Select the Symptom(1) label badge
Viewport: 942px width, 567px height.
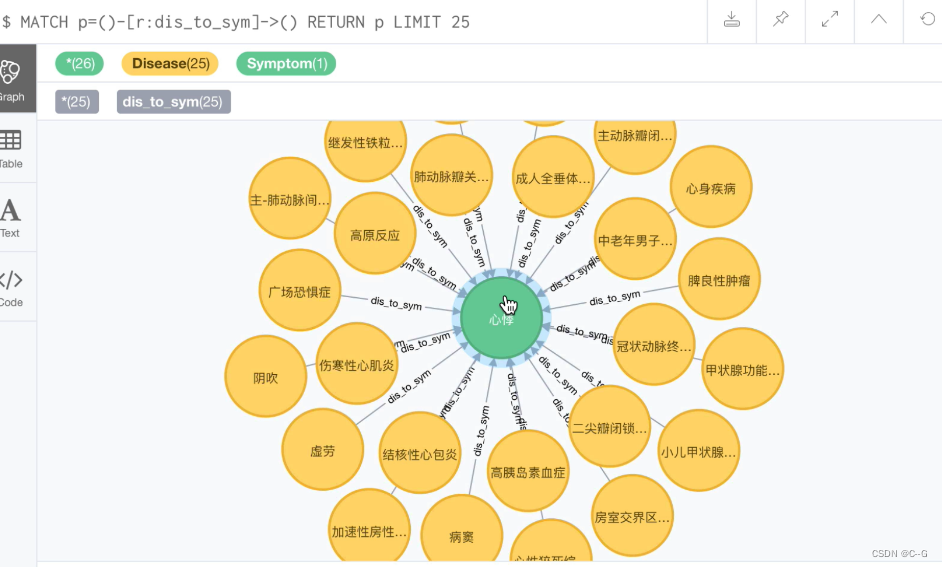coord(286,64)
